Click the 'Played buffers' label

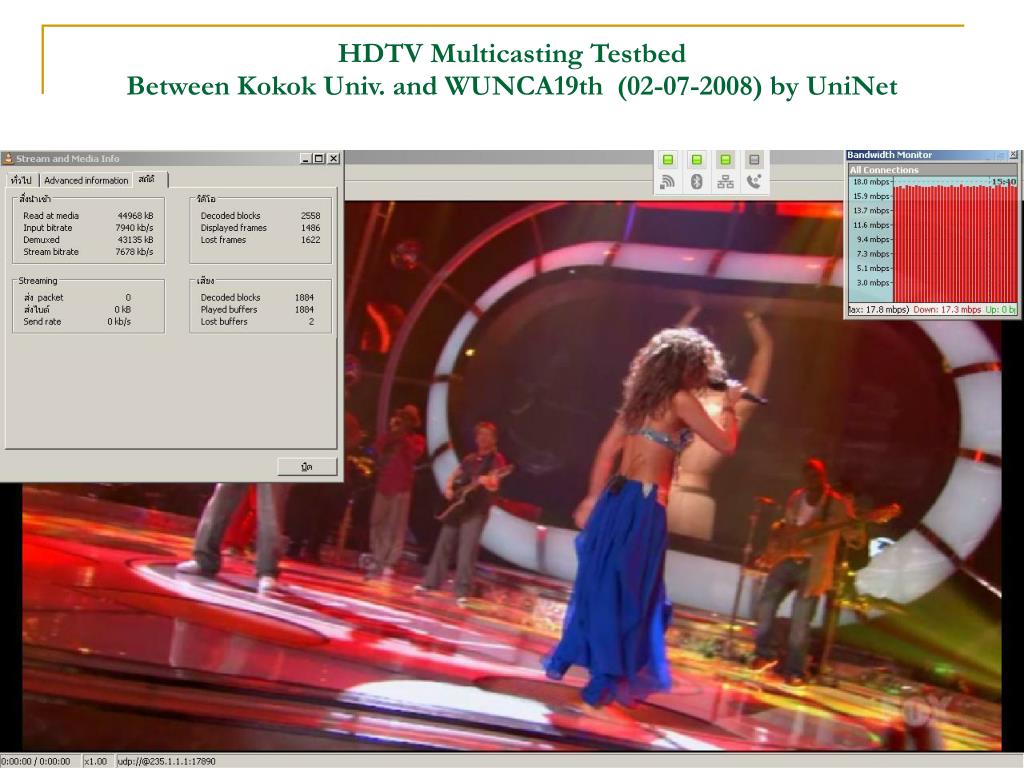[229, 310]
